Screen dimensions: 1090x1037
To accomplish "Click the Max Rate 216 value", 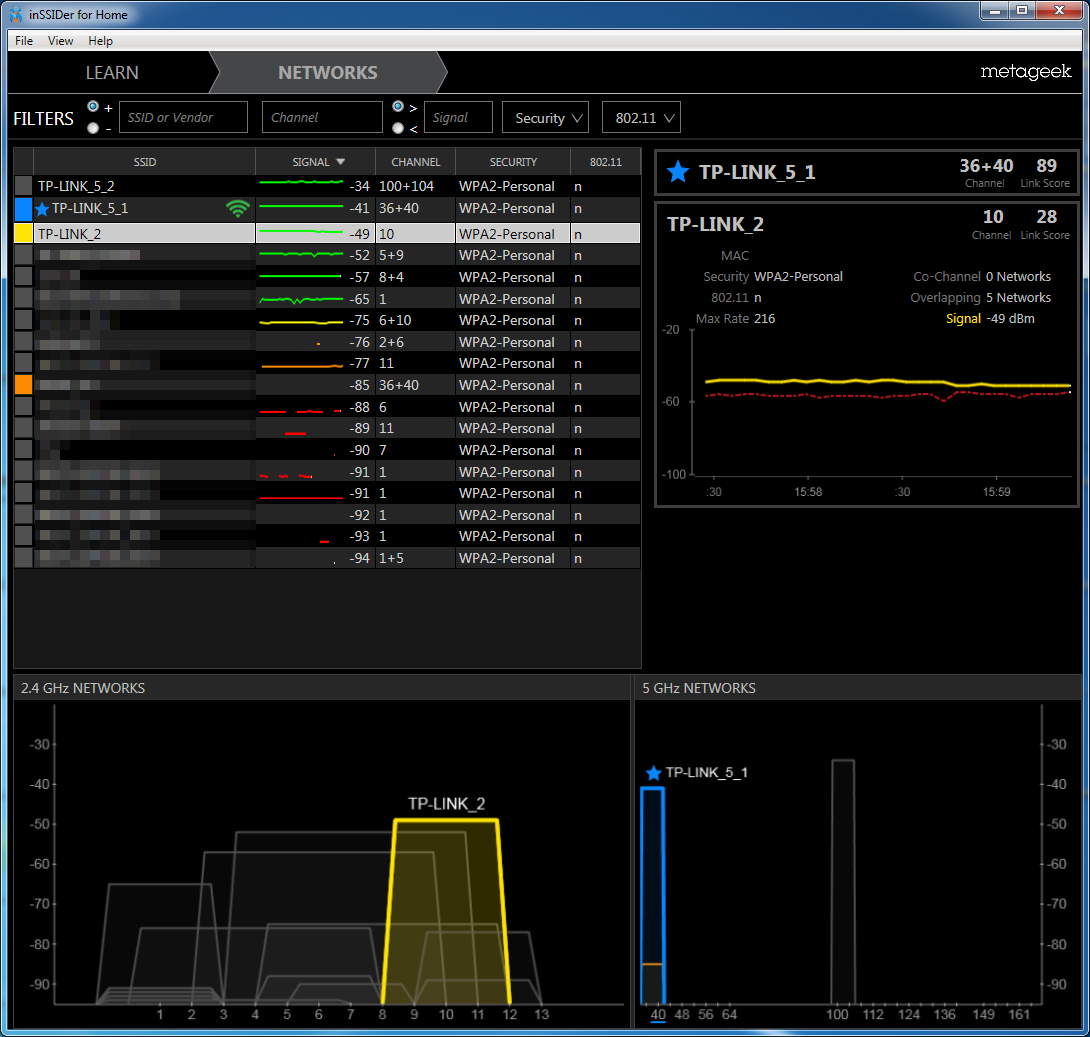I will pyautogui.click(x=765, y=318).
